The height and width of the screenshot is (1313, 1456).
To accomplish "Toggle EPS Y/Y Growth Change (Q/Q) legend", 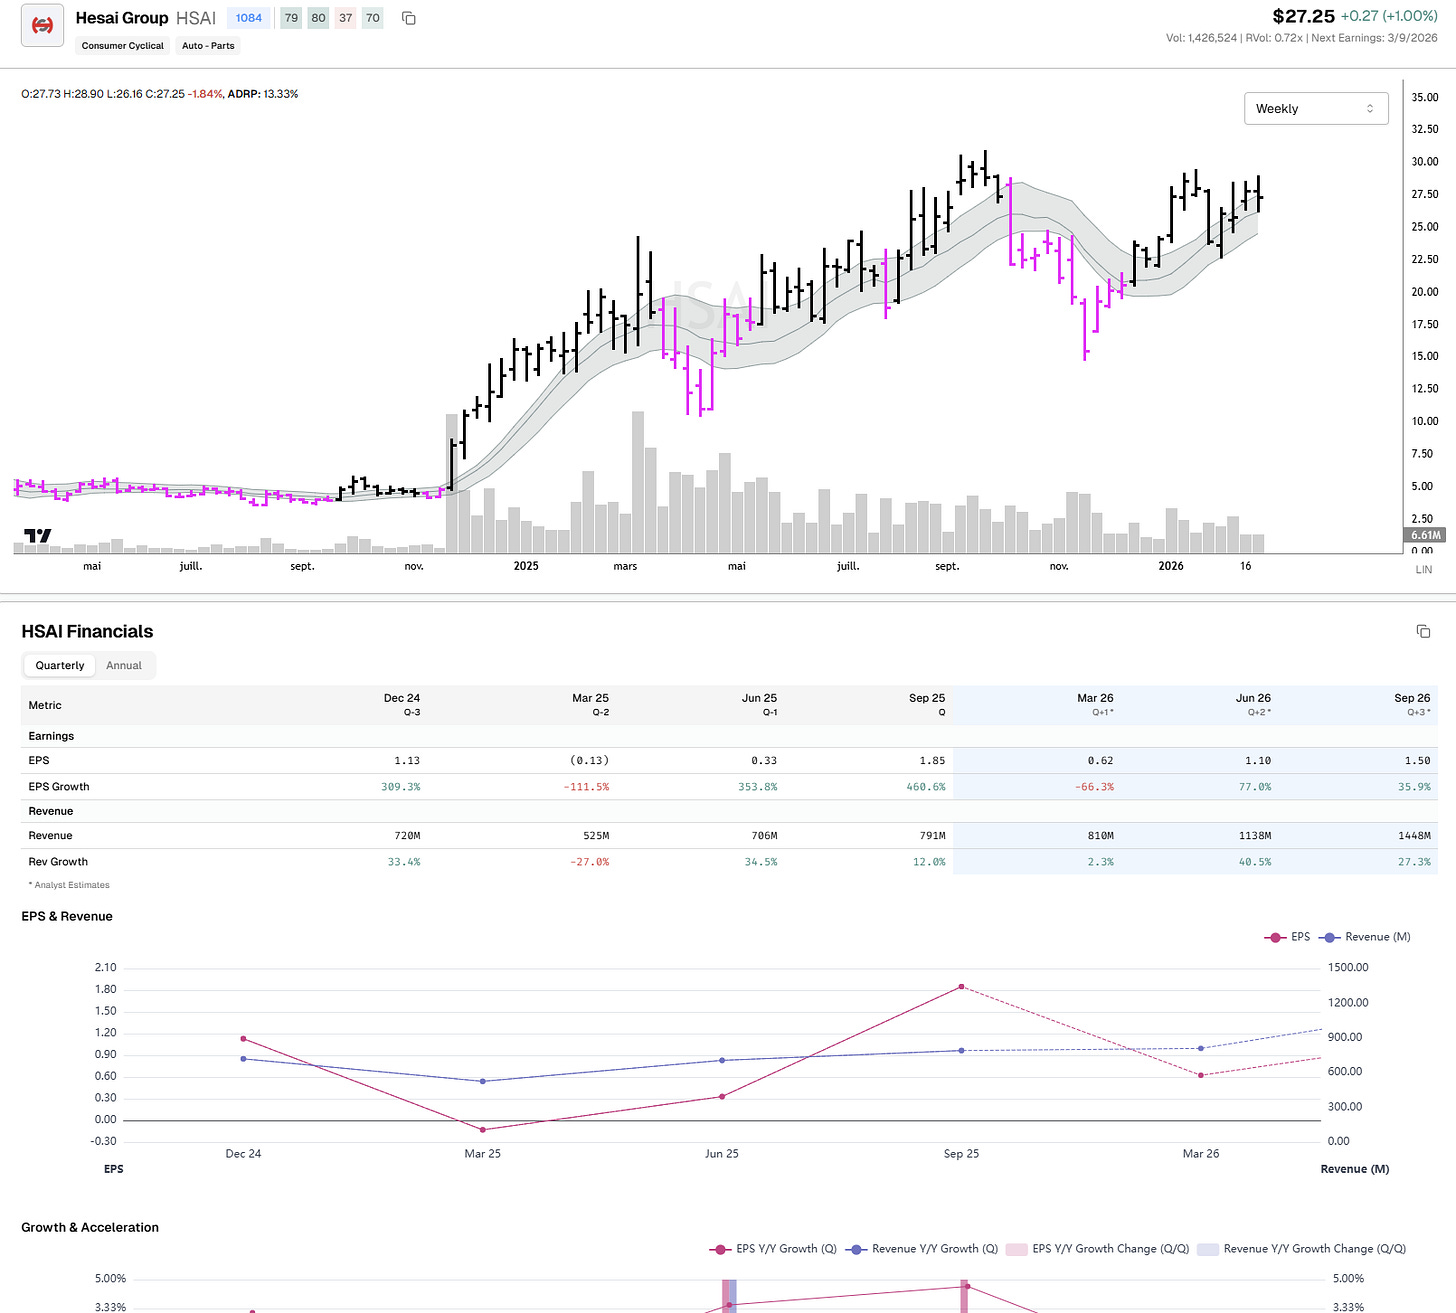I will click(x=1098, y=1249).
